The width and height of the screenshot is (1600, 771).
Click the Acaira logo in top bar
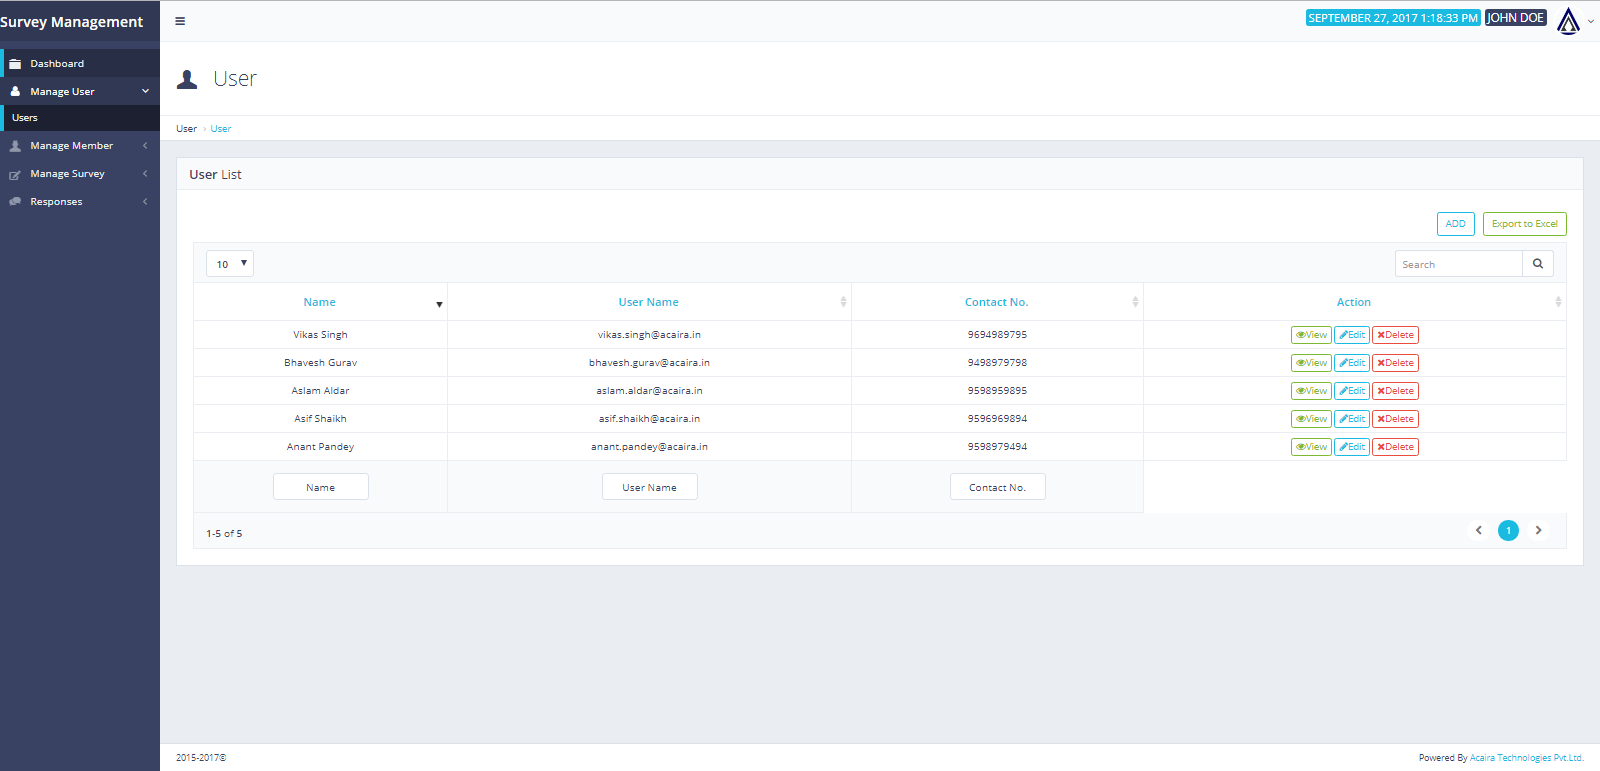pos(1568,21)
